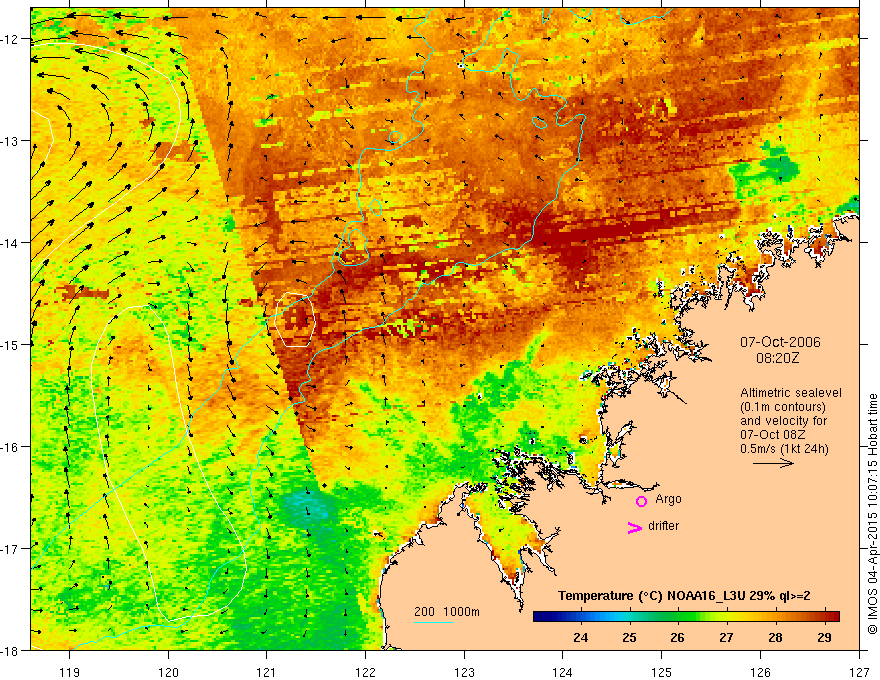Select the '08:20Z' time text

point(777,358)
